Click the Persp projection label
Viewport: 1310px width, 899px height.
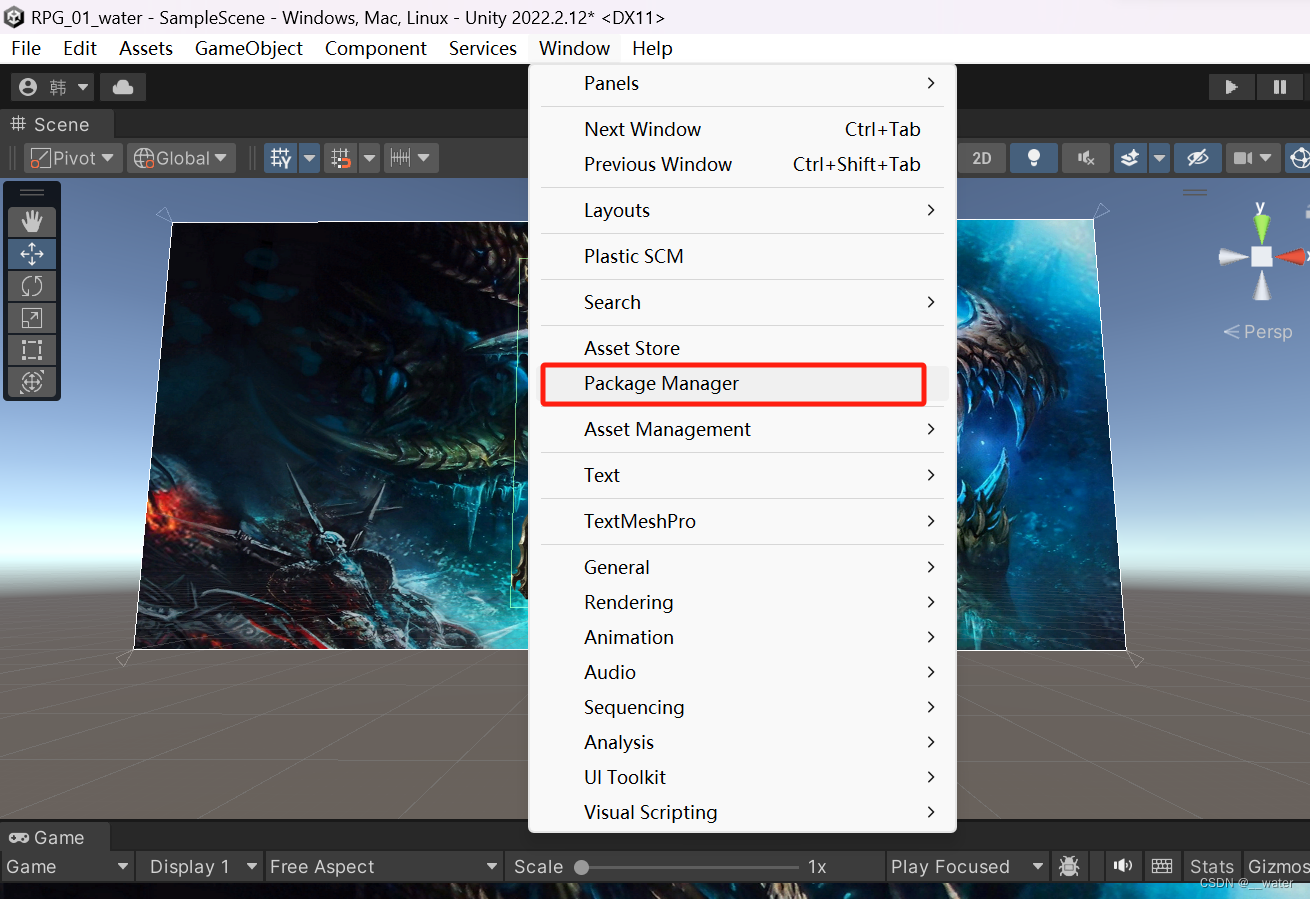[x=1258, y=331]
